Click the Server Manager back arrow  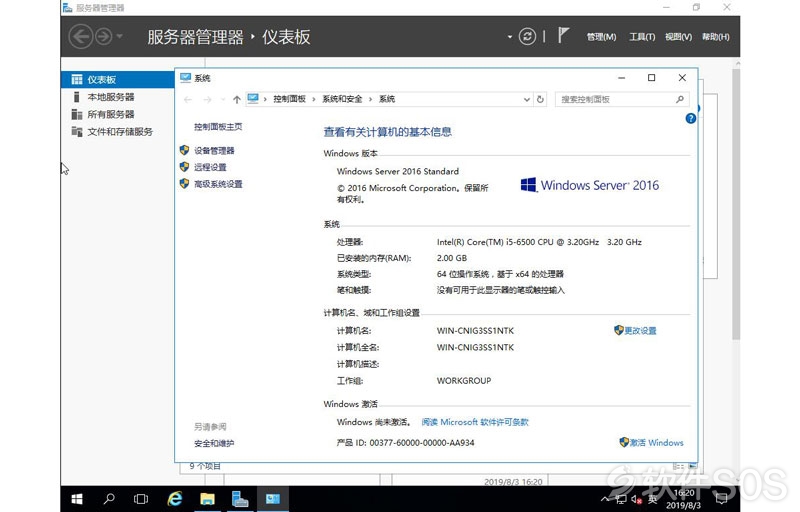(81, 37)
